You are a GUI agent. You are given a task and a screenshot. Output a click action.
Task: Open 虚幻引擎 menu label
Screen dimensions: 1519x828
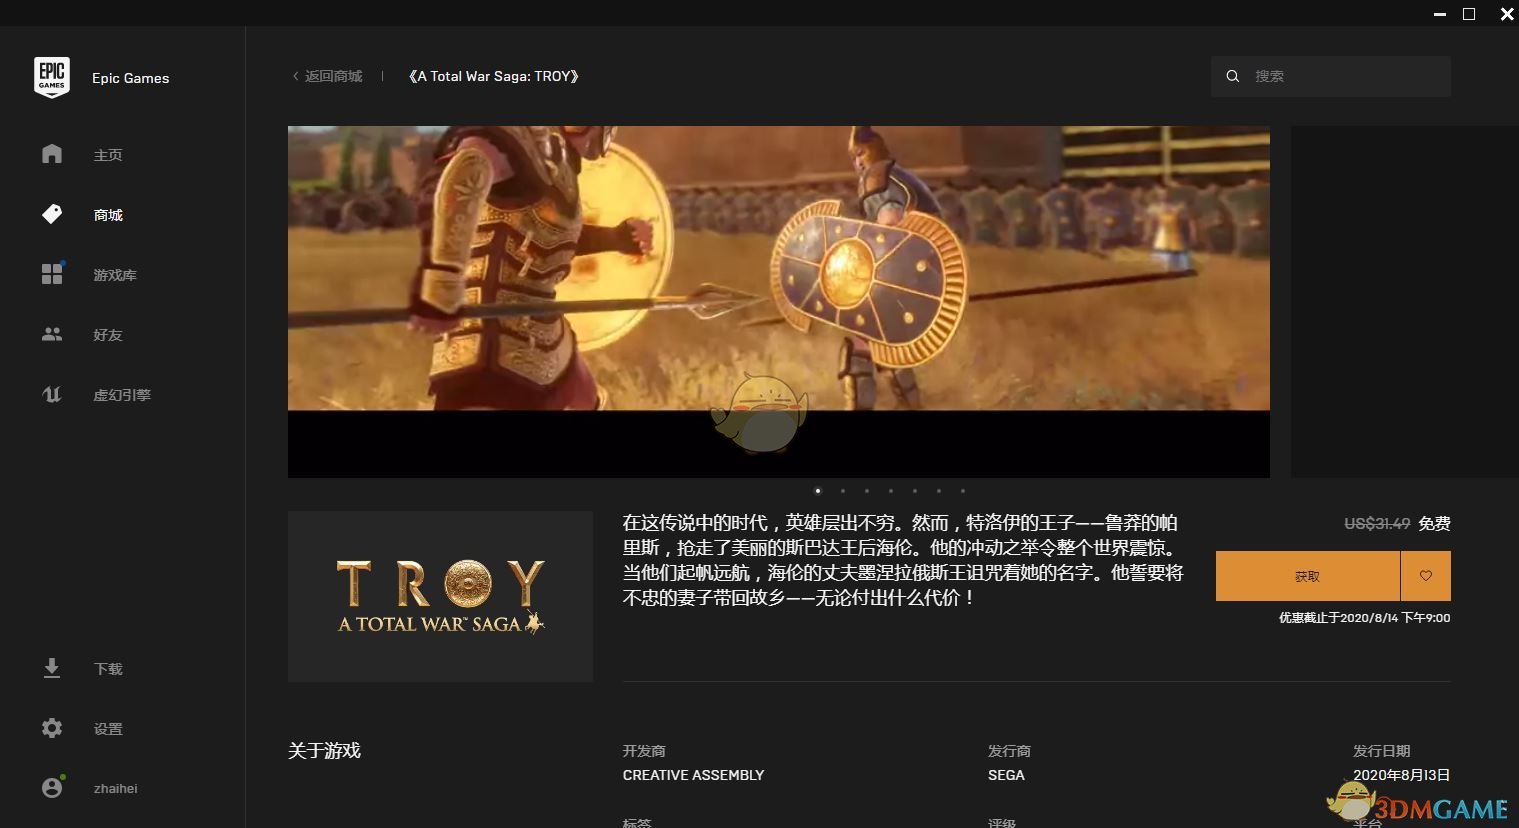click(x=122, y=395)
